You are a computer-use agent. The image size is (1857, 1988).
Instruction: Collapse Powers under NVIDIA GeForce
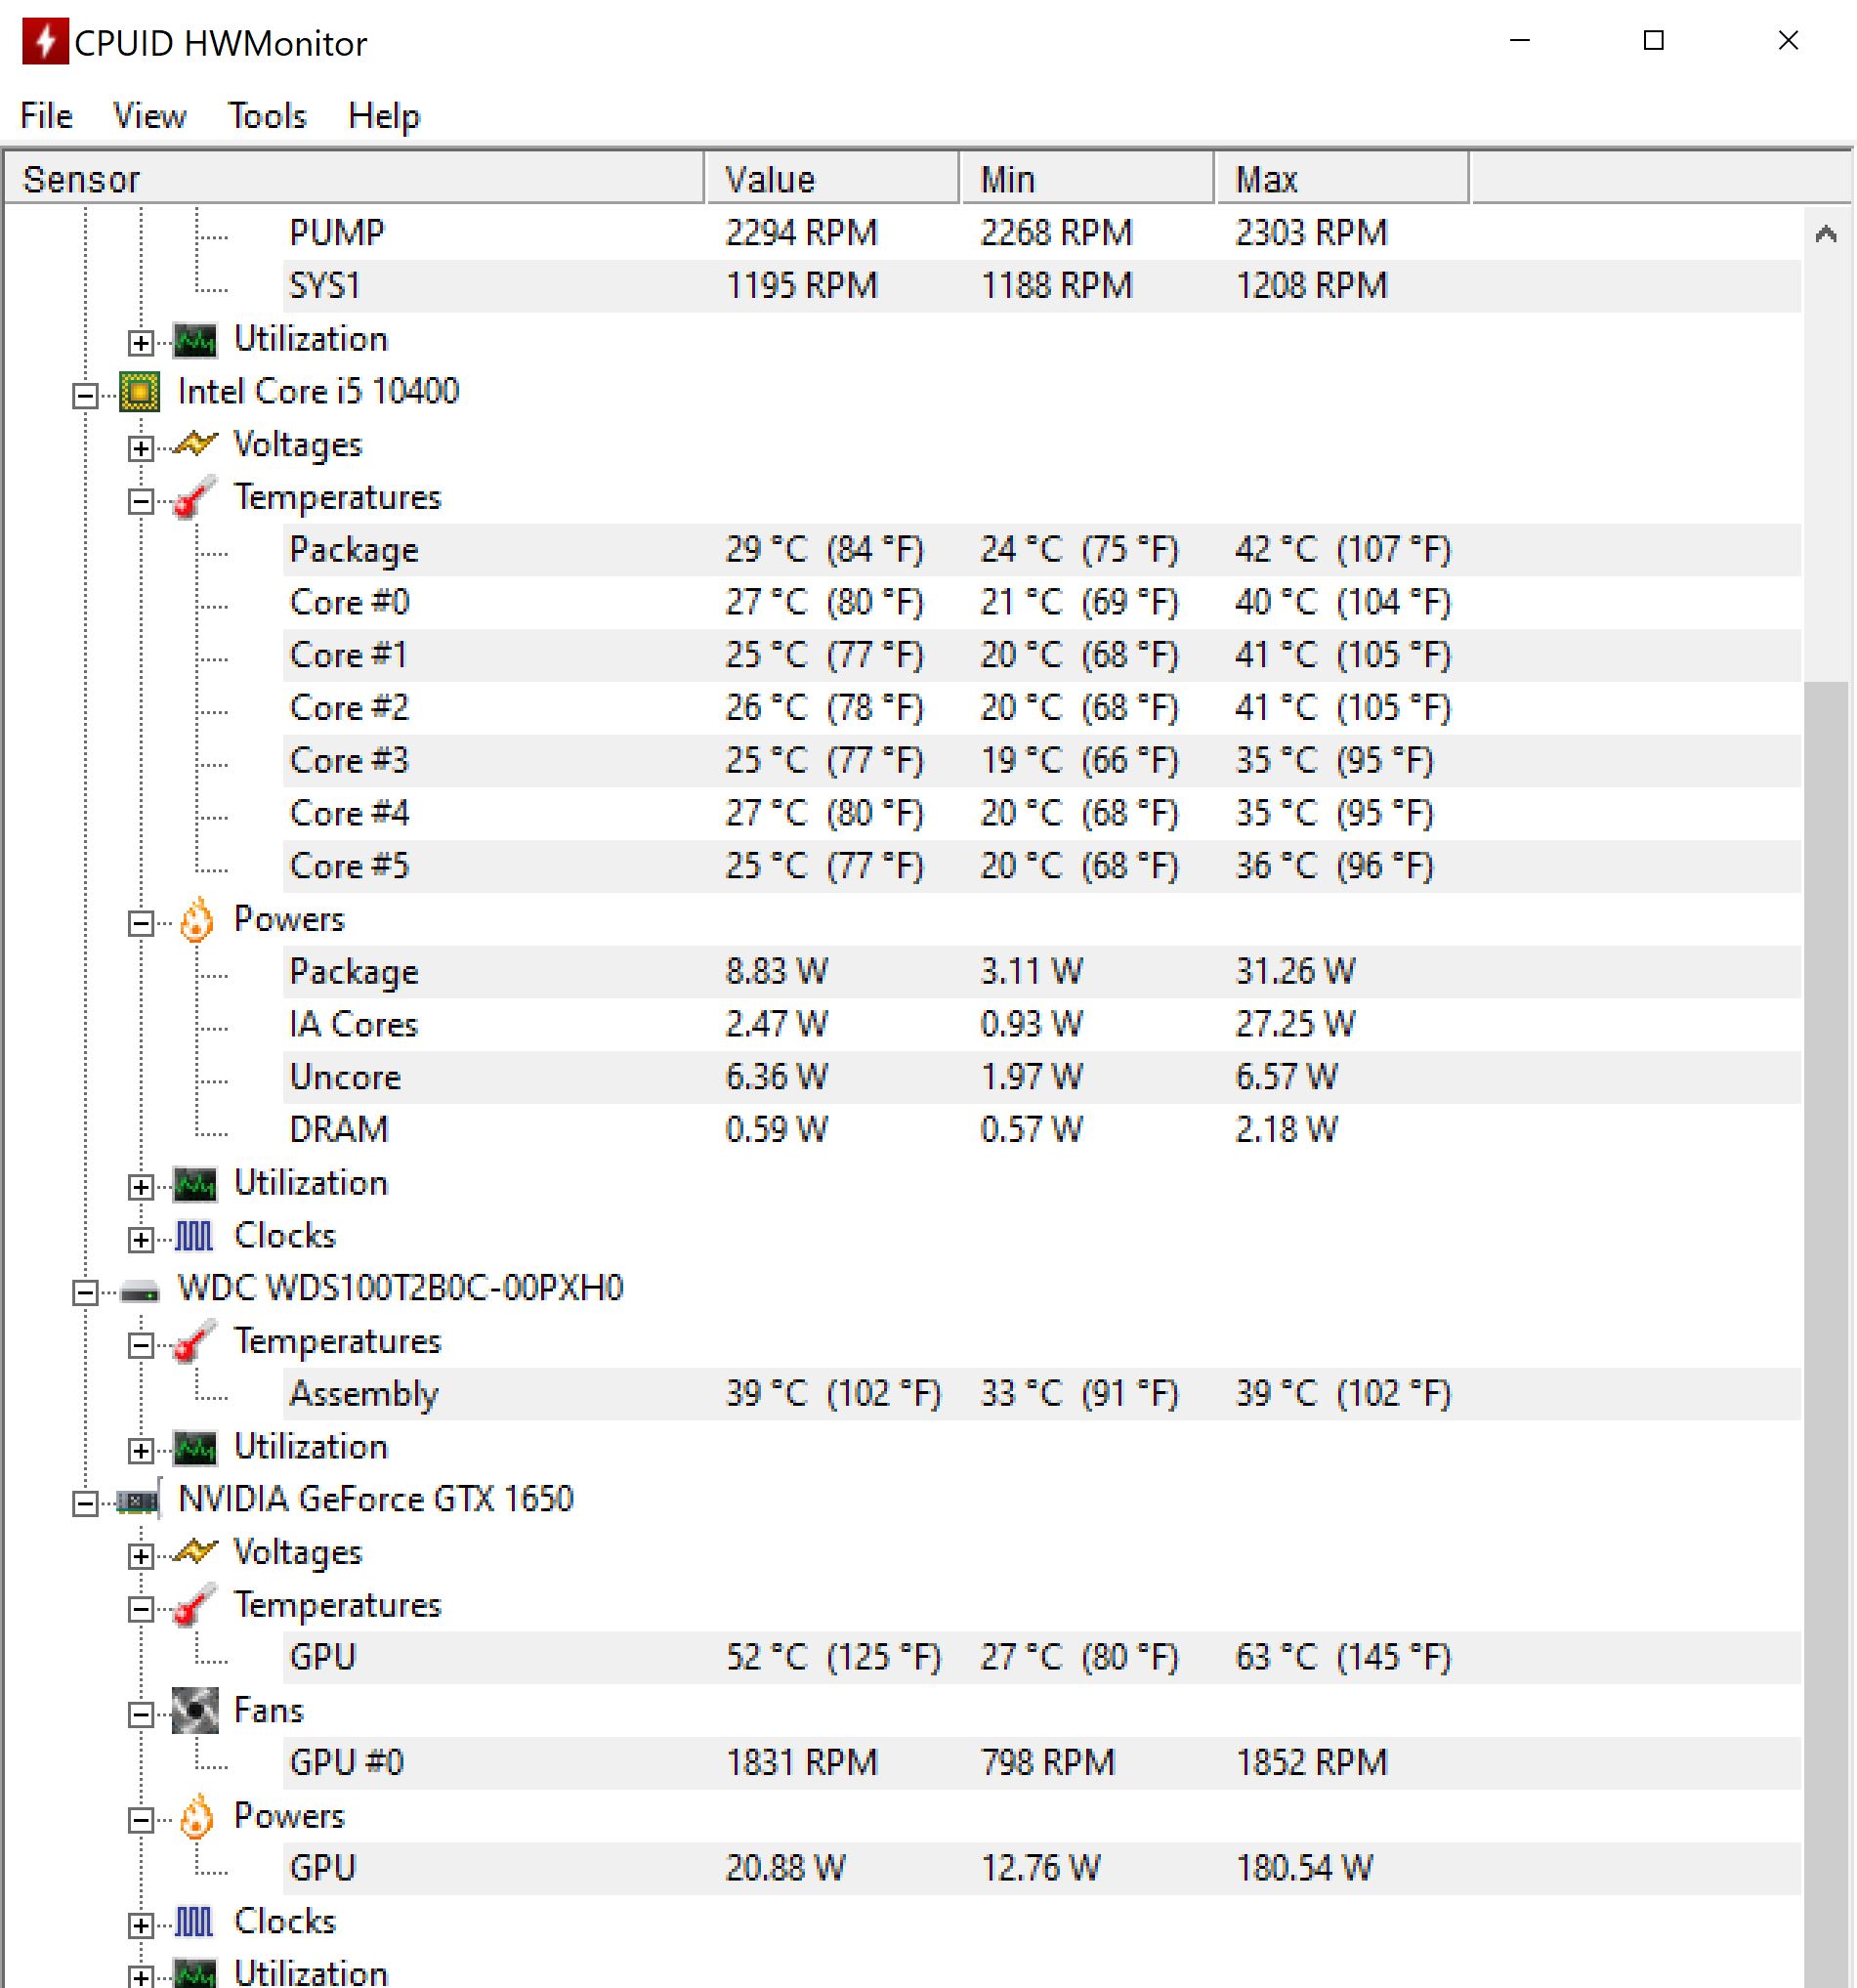141,1820
